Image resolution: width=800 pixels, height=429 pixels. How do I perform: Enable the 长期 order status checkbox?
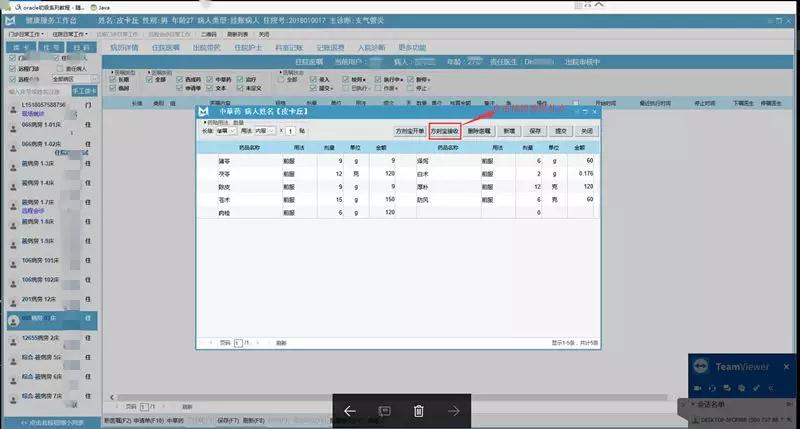[x=112, y=79]
